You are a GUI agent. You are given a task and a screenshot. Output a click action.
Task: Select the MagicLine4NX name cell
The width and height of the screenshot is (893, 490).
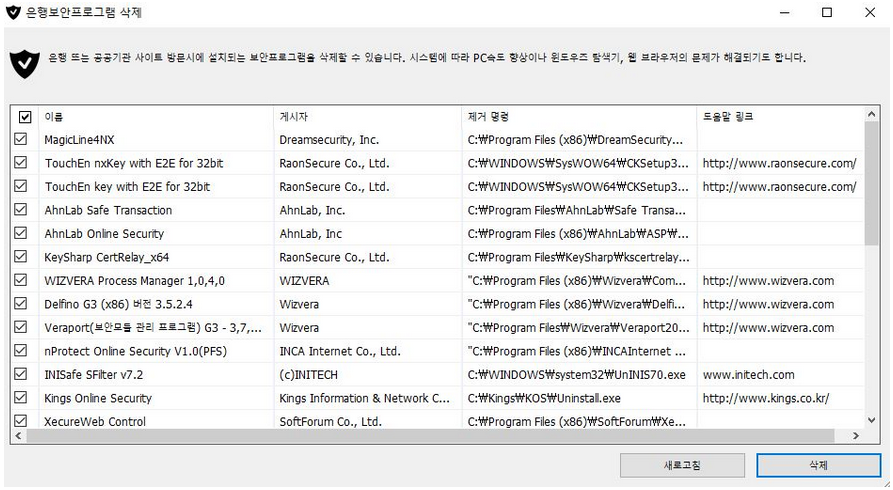point(79,140)
